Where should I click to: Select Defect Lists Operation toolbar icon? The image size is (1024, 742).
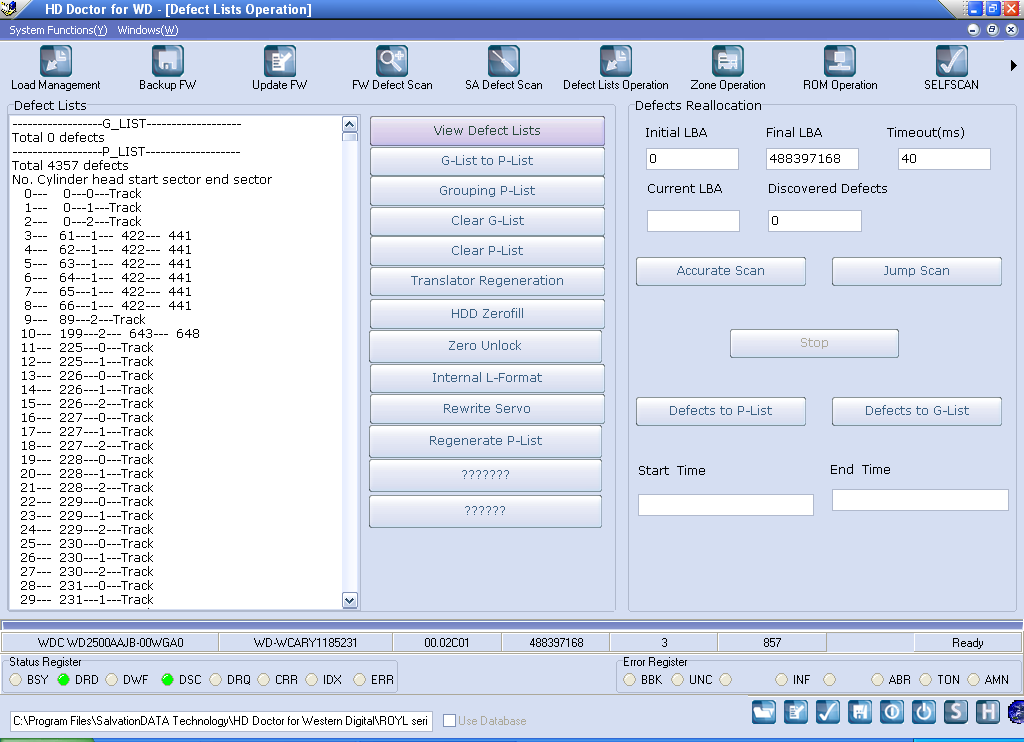[x=616, y=68]
